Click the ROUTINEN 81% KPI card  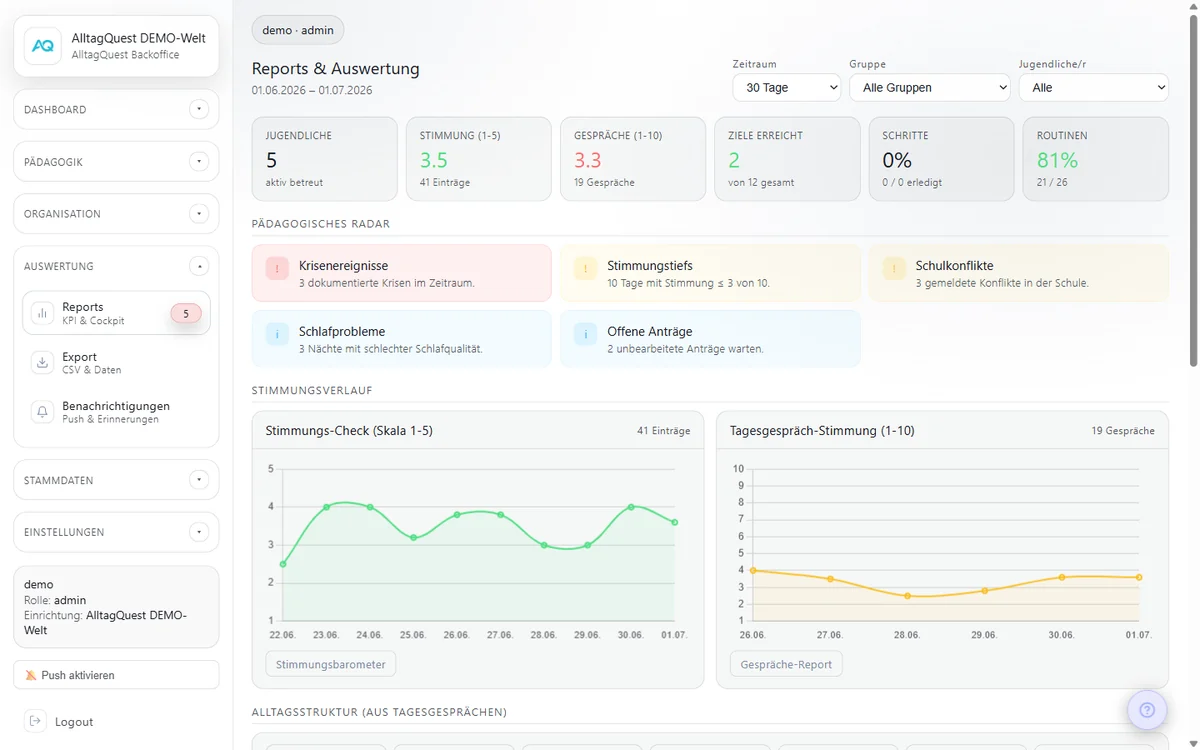tap(1096, 159)
